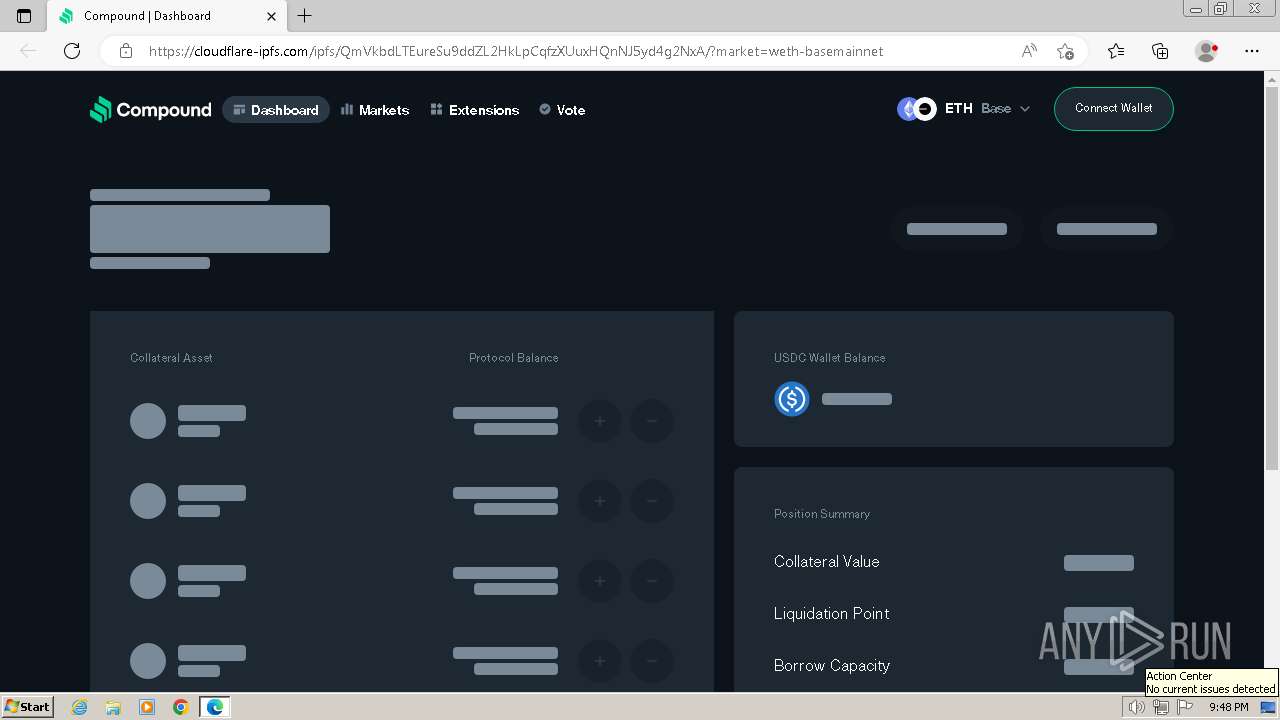Viewport: 1280px width, 720px height.
Task: Launch Internet Explorer from taskbar
Action: [x=80, y=707]
